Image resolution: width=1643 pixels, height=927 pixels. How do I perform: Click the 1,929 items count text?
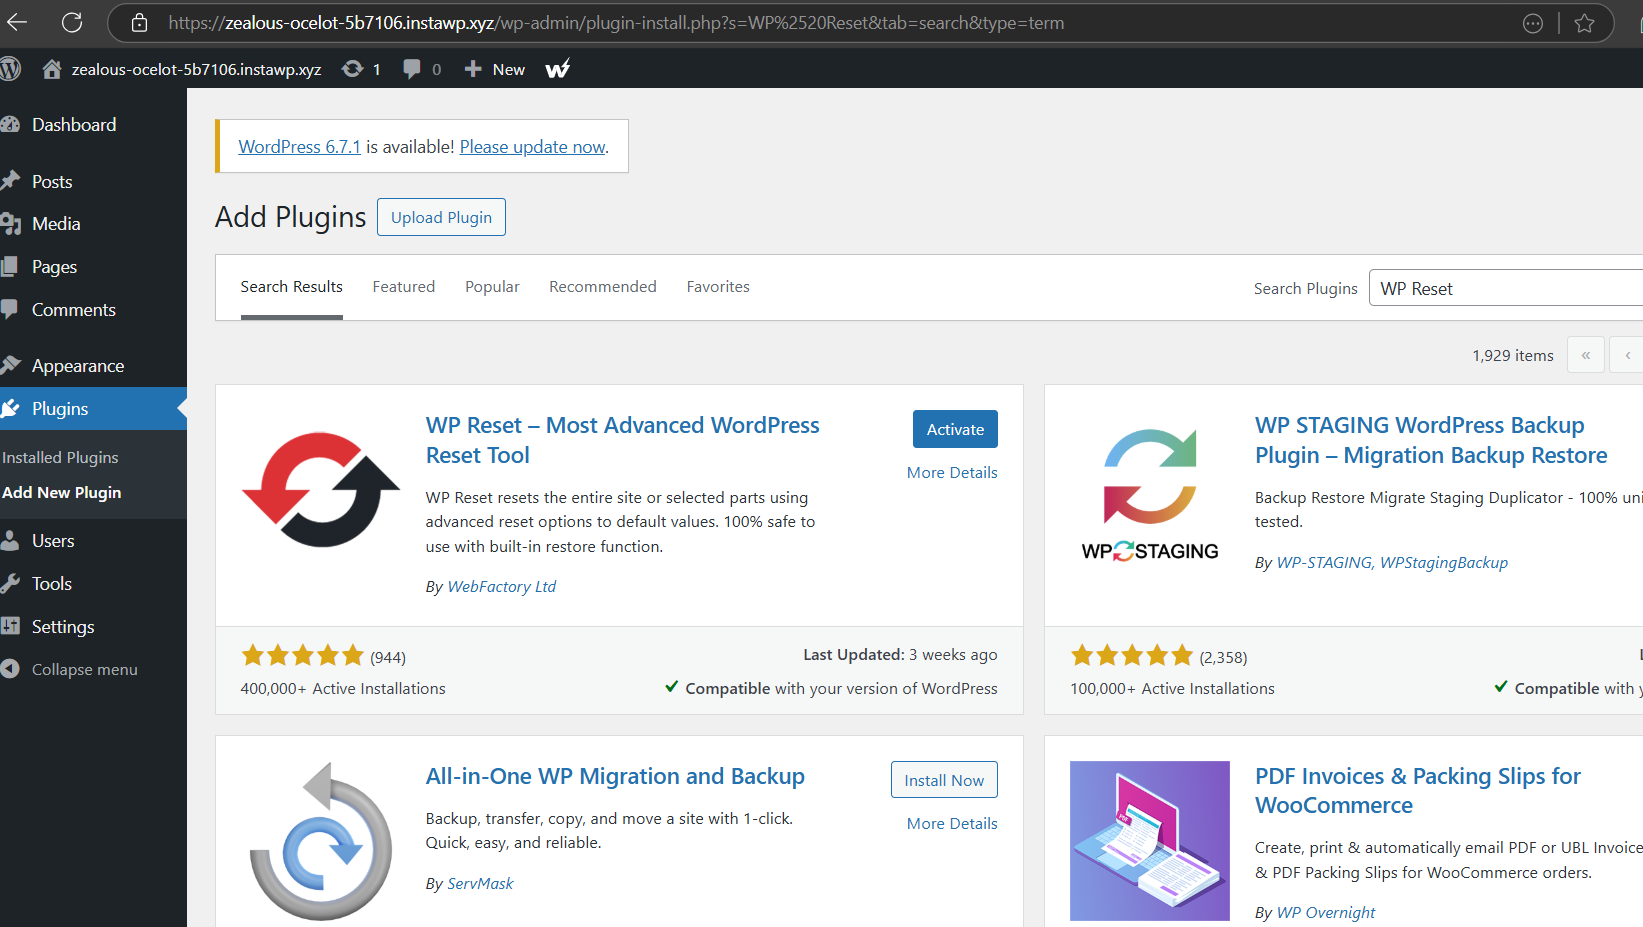coord(1513,355)
